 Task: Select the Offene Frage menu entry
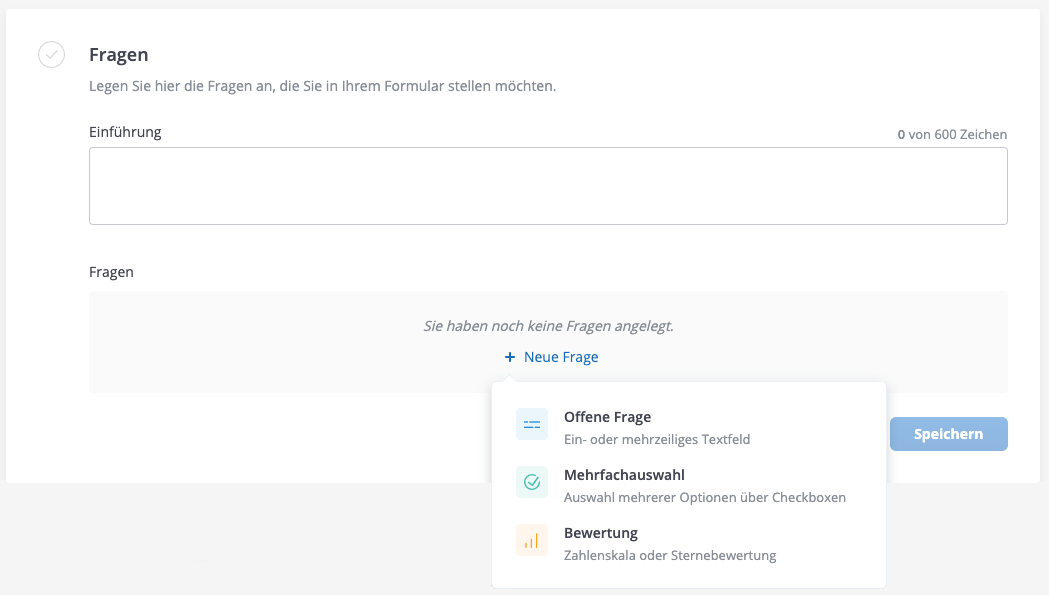pos(607,417)
